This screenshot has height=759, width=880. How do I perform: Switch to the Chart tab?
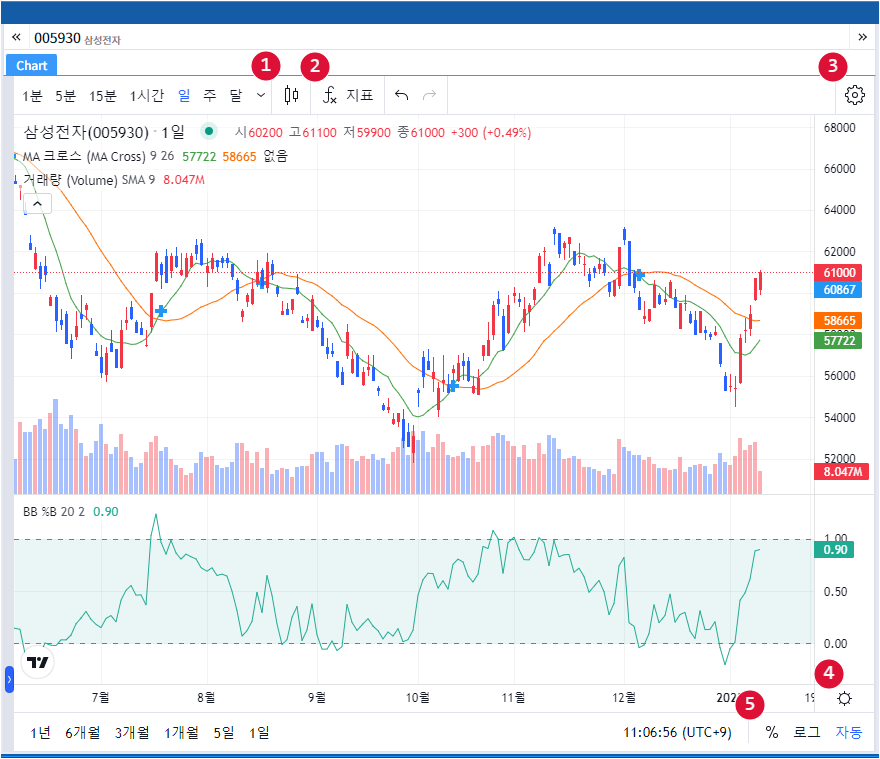pyautogui.click(x=32, y=66)
